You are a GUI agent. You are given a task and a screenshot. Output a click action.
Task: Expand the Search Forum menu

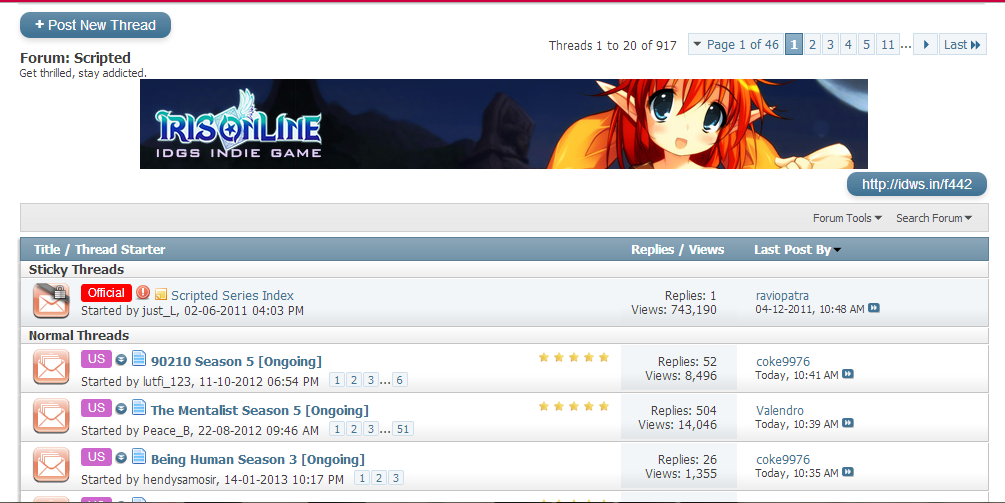[934, 218]
